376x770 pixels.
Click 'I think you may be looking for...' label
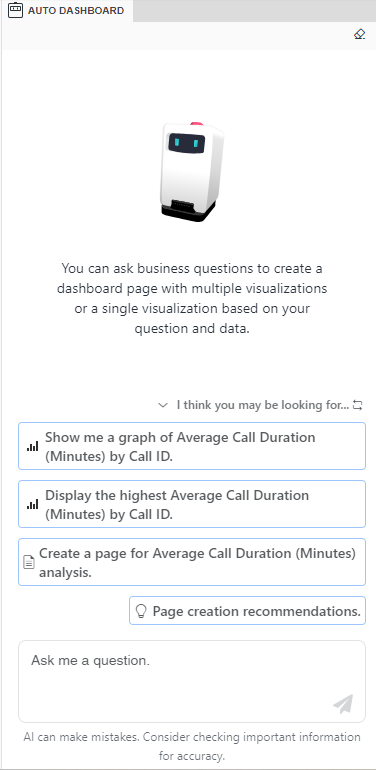click(263, 406)
